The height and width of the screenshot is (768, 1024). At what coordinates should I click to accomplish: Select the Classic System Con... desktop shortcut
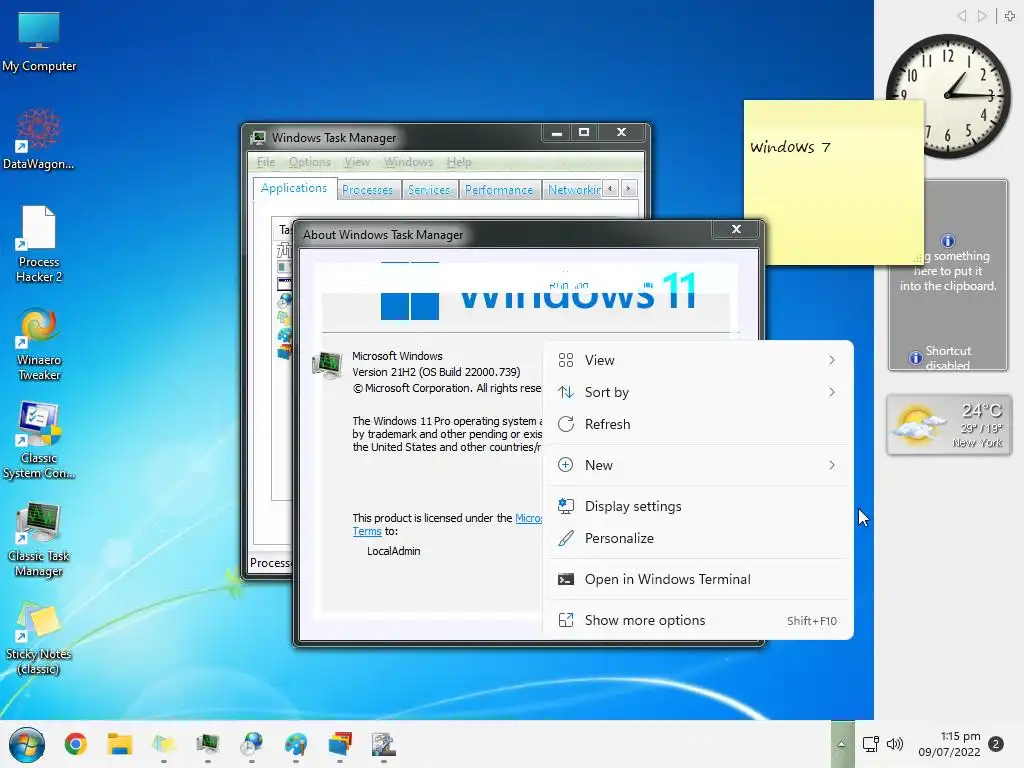point(39,441)
